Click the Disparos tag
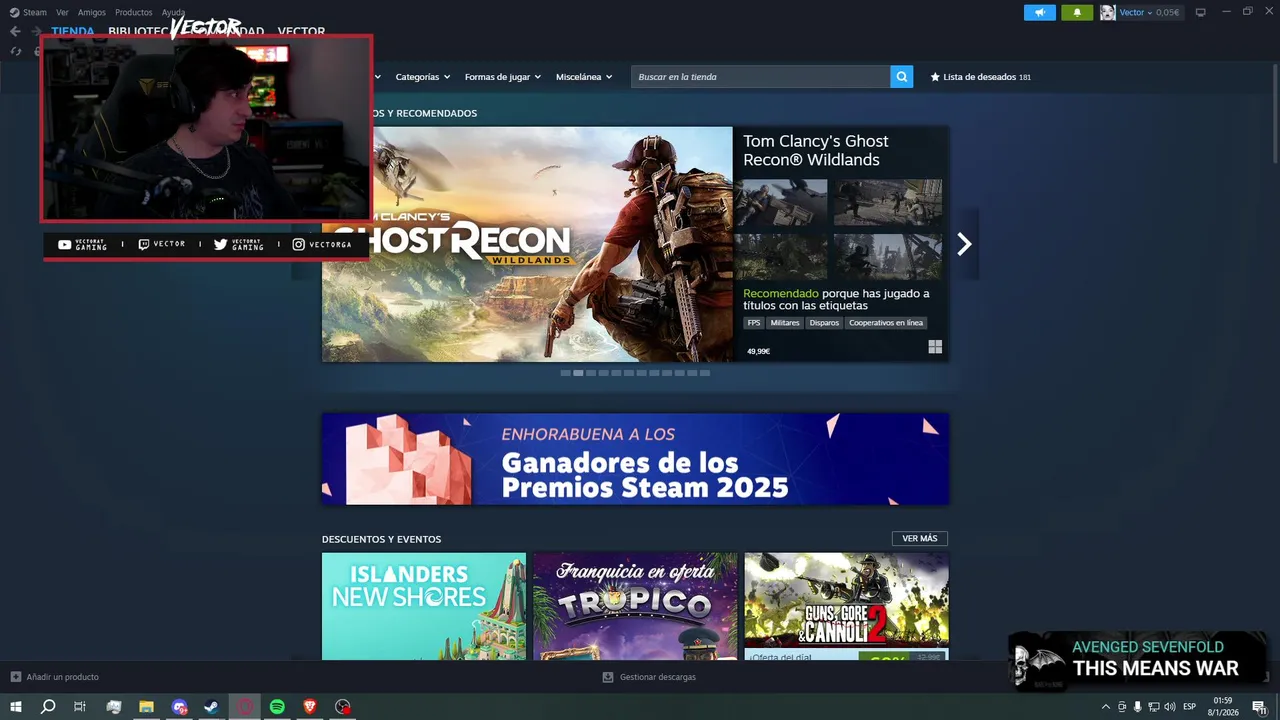The image size is (1280, 720). pyautogui.click(x=824, y=323)
